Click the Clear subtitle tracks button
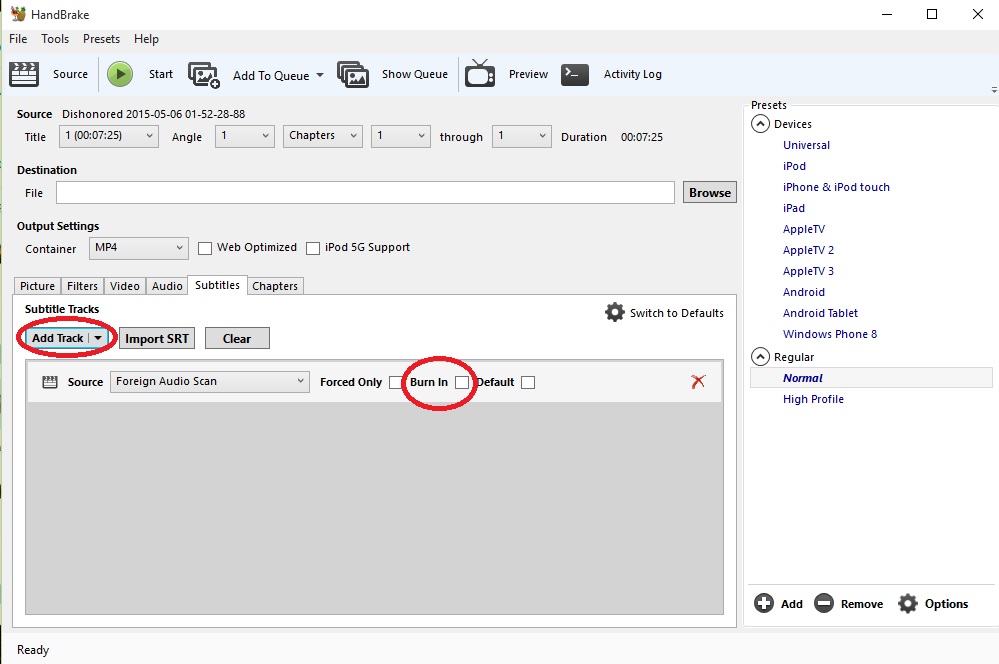Viewport: 999px width, 664px height. click(x=237, y=338)
